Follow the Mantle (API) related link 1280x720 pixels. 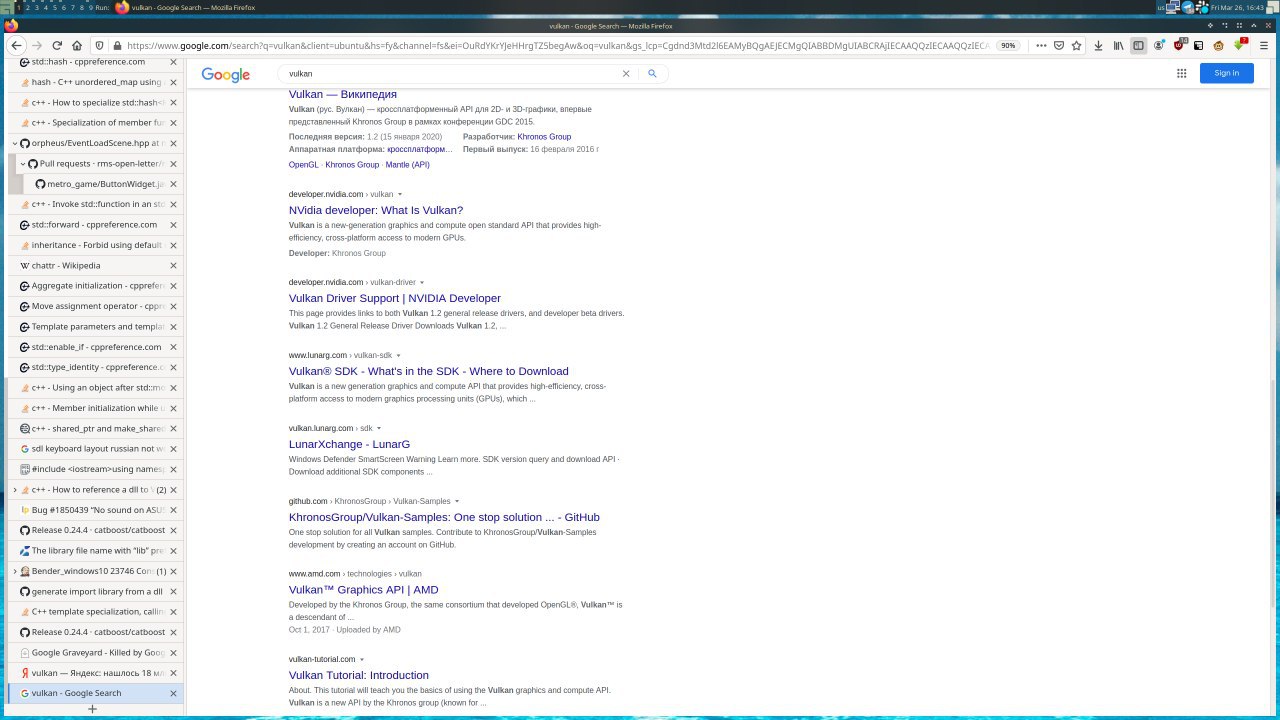(x=407, y=165)
